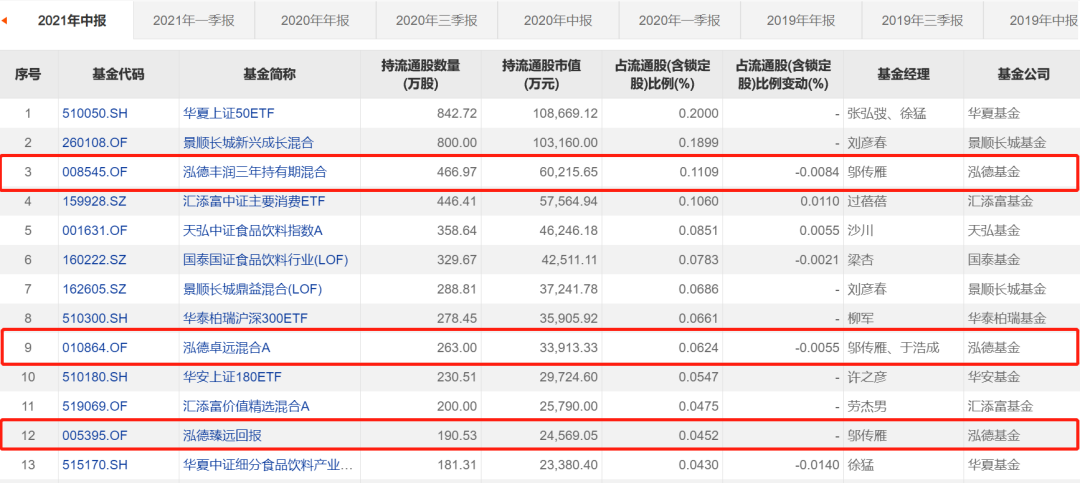The height and width of the screenshot is (483, 1080).
Task: Switch to the 2019年三季报 tab
Action: point(922,19)
